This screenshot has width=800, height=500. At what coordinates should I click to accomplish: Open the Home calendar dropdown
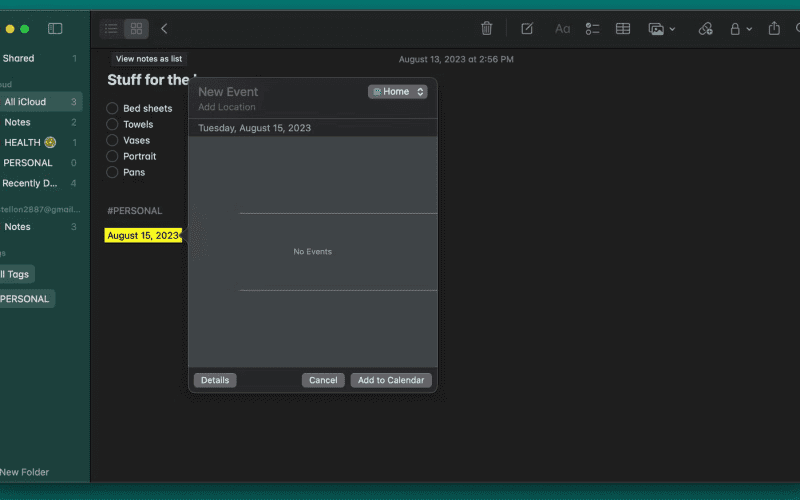pos(397,92)
